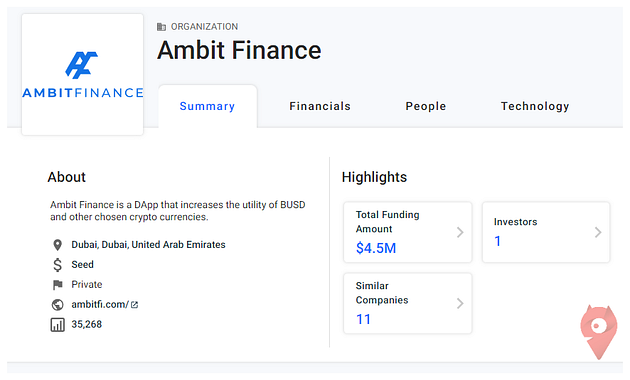Screen dimensions: 630x380
Task: Click the Similar Companies count 11
Action: 363,319
